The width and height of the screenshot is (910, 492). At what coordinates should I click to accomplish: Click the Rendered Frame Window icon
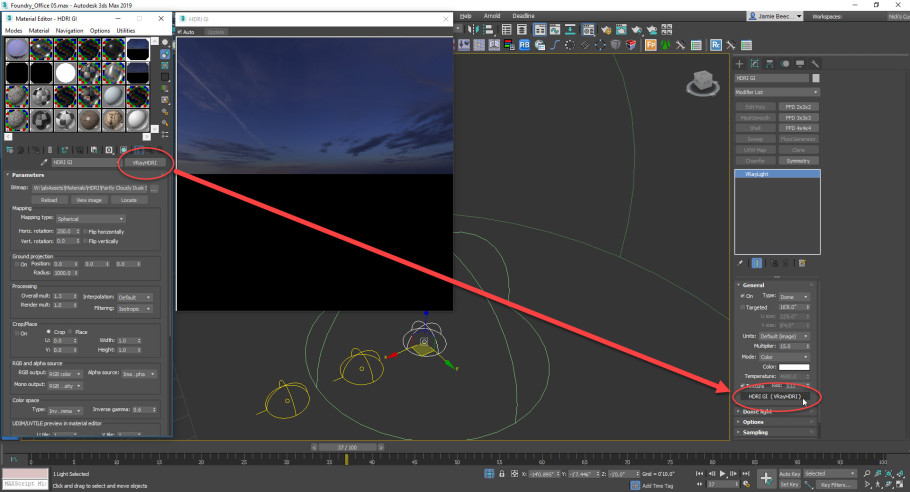coord(621,30)
